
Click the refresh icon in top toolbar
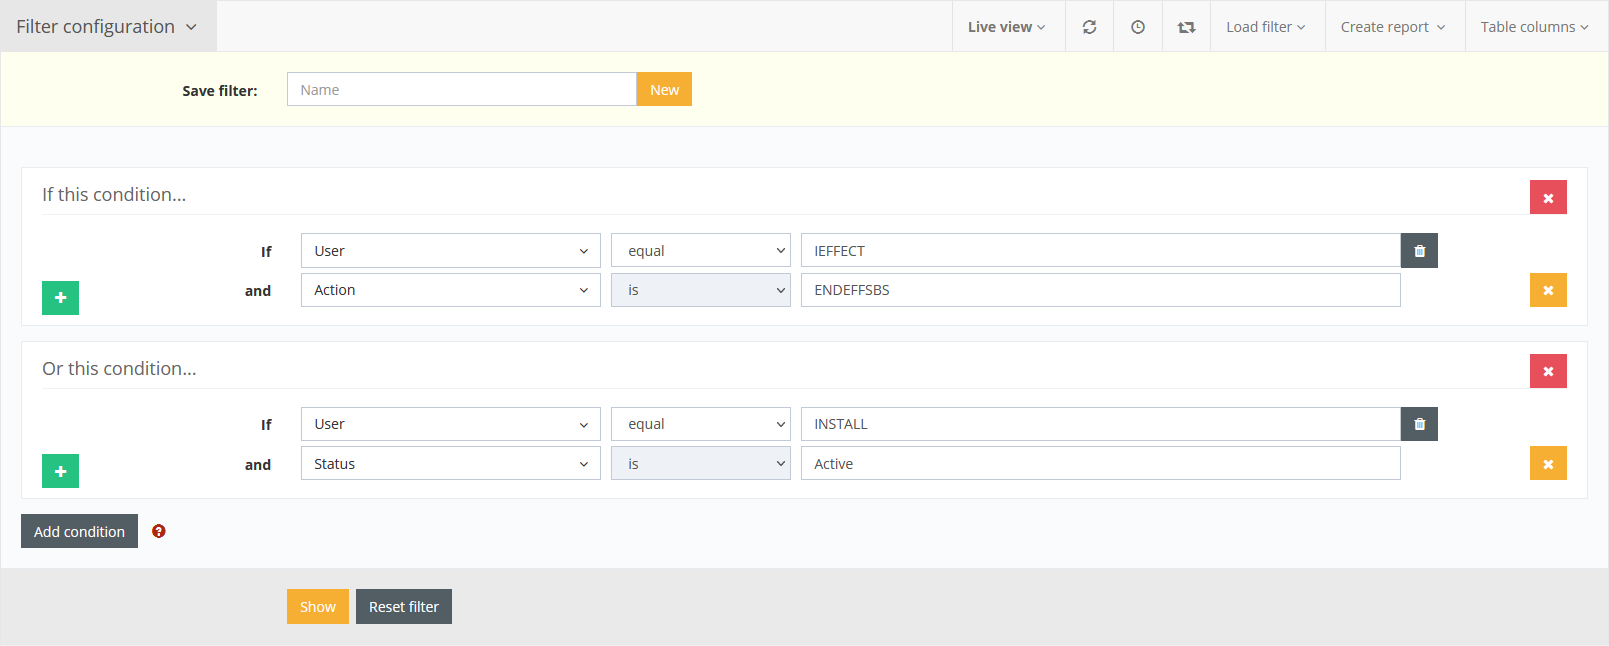[1089, 27]
